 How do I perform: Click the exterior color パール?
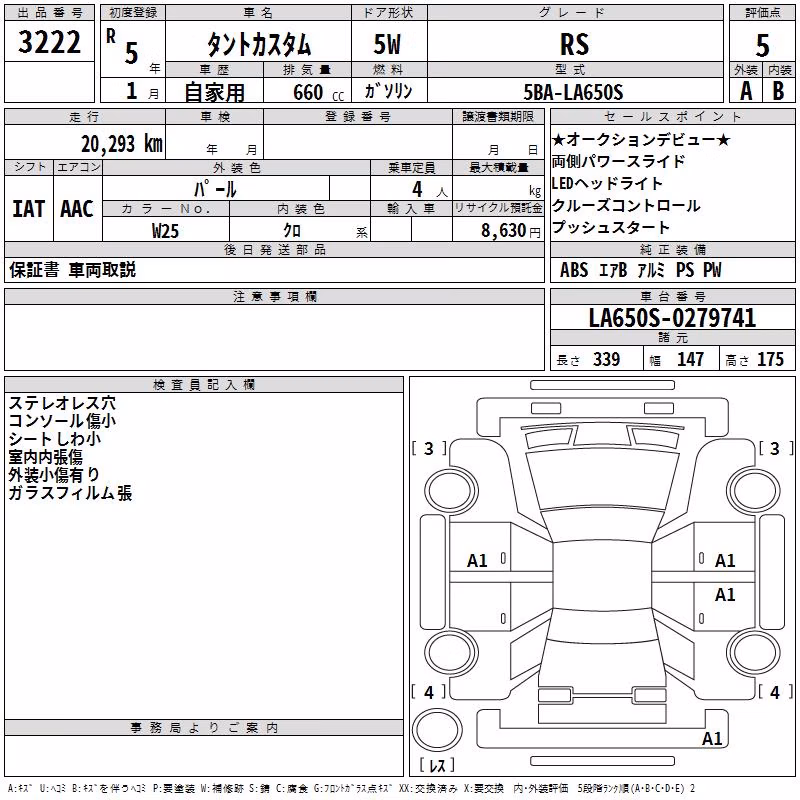(215, 189)
